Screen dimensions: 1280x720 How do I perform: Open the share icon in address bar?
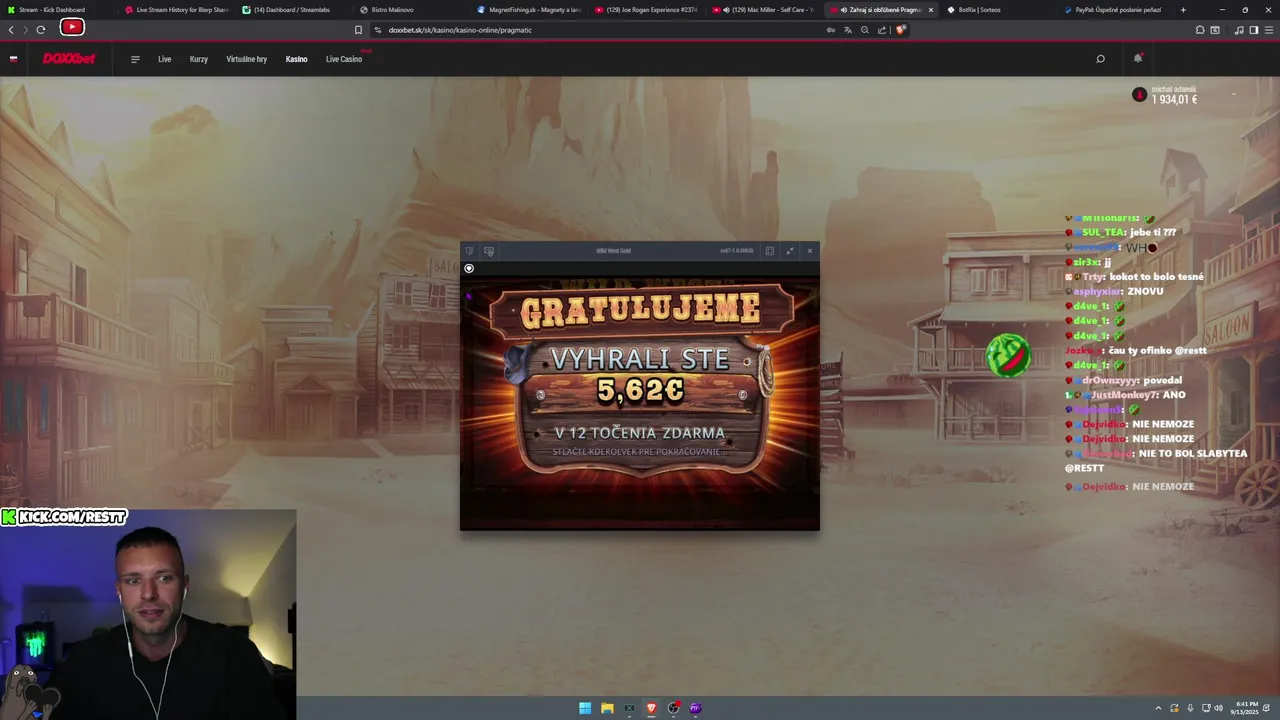coord(881,30)
